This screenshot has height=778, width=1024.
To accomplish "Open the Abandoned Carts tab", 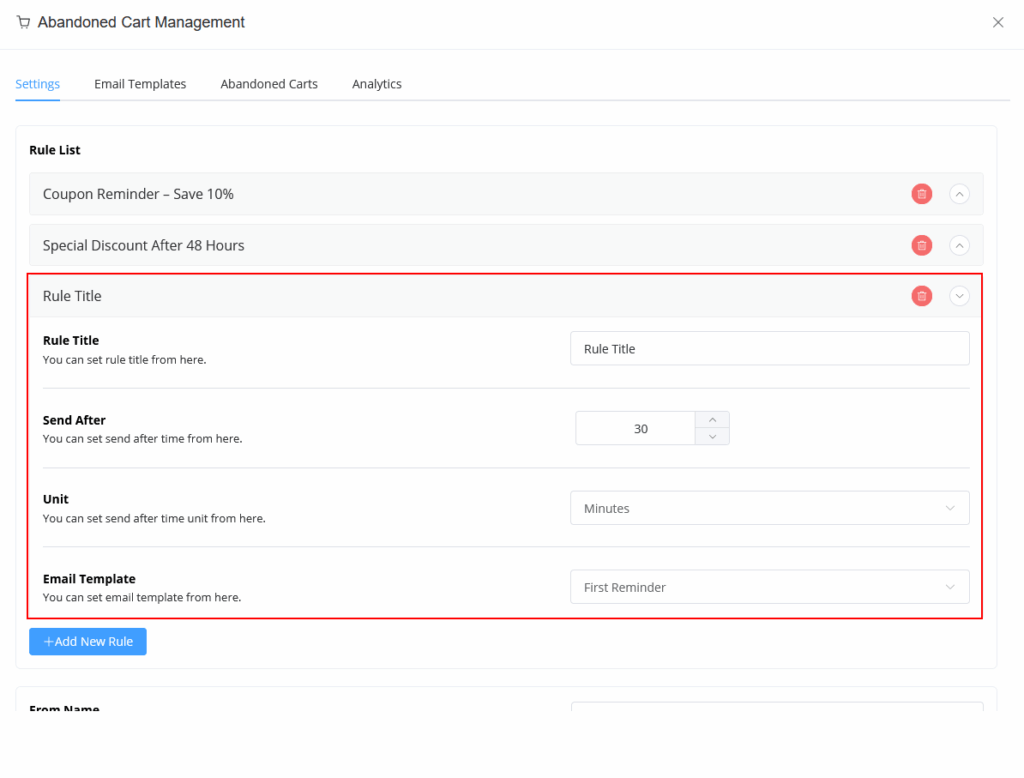I will pos(269,84).
